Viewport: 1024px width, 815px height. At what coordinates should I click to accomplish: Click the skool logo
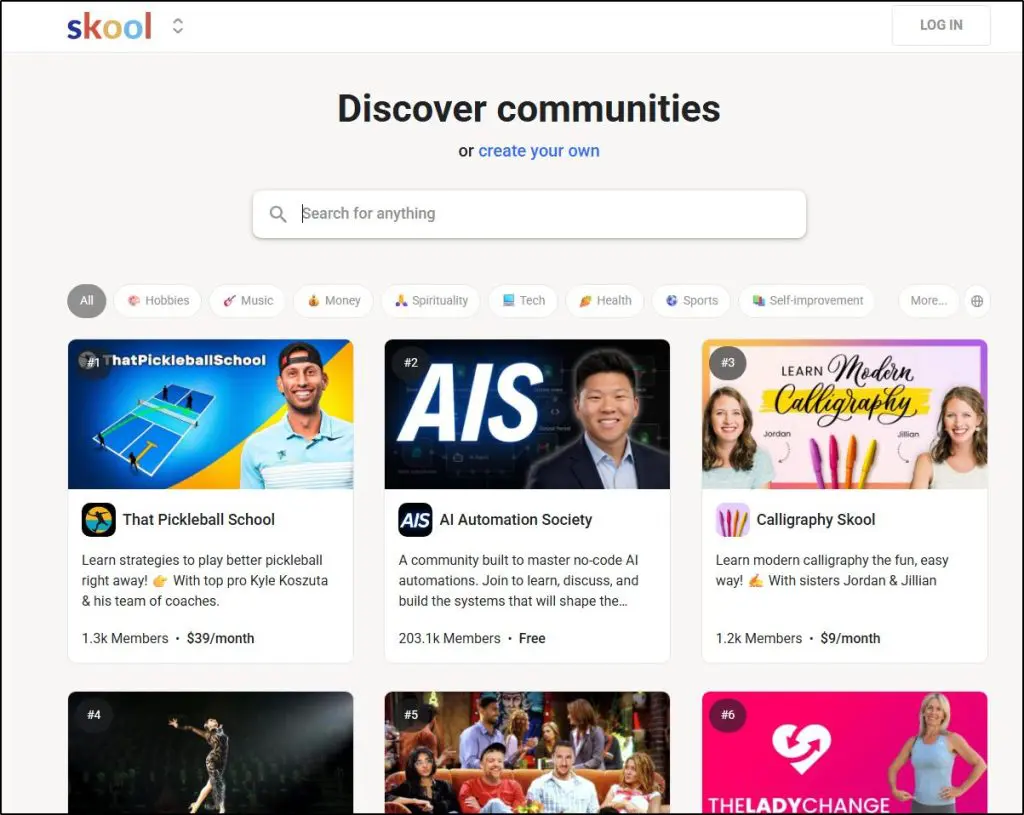point(109,27)
